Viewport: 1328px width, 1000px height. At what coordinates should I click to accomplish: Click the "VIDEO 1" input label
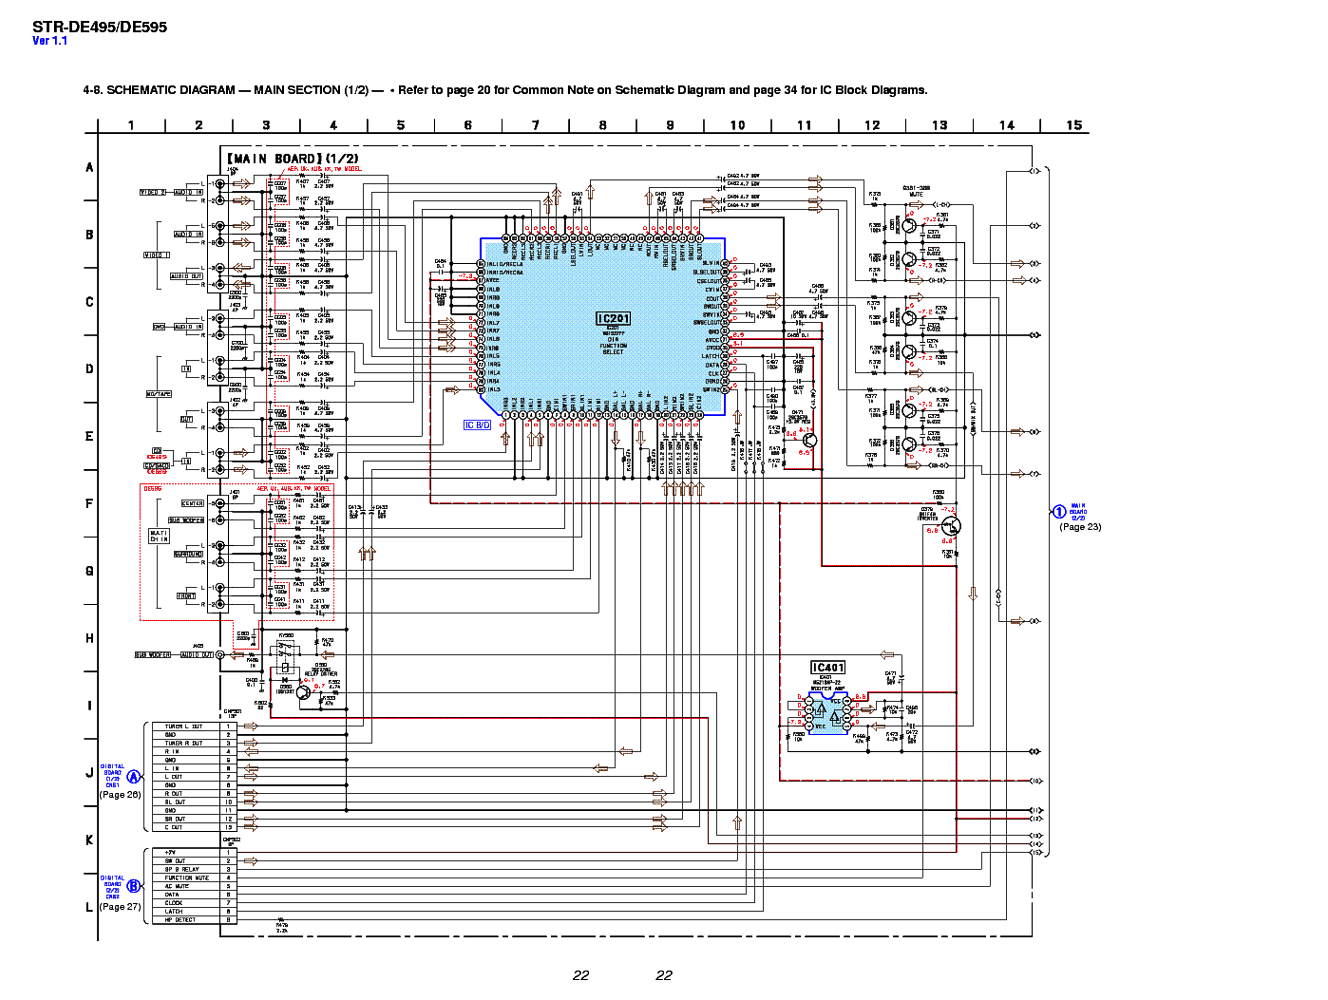point(157,255)
